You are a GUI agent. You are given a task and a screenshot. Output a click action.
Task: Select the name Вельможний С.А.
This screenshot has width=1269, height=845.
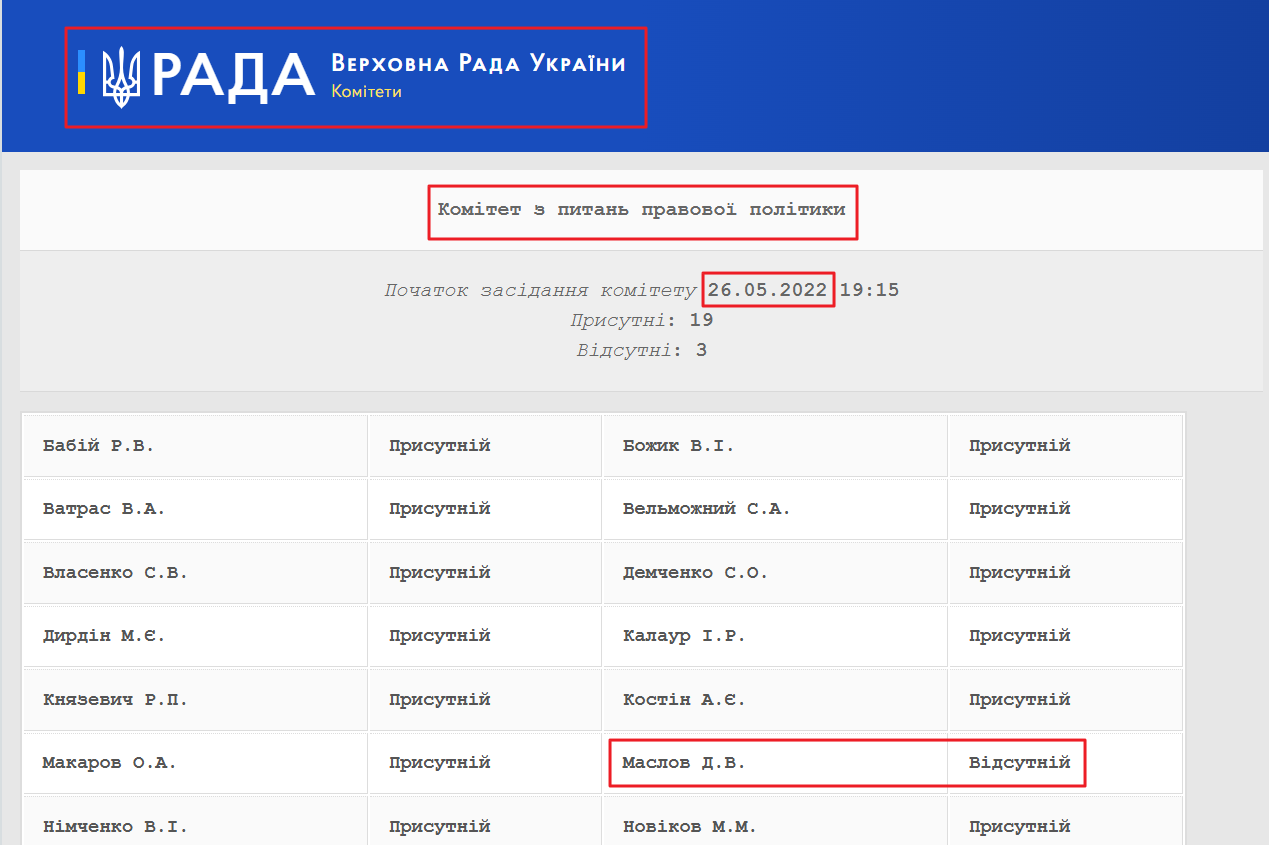[706, 508]
